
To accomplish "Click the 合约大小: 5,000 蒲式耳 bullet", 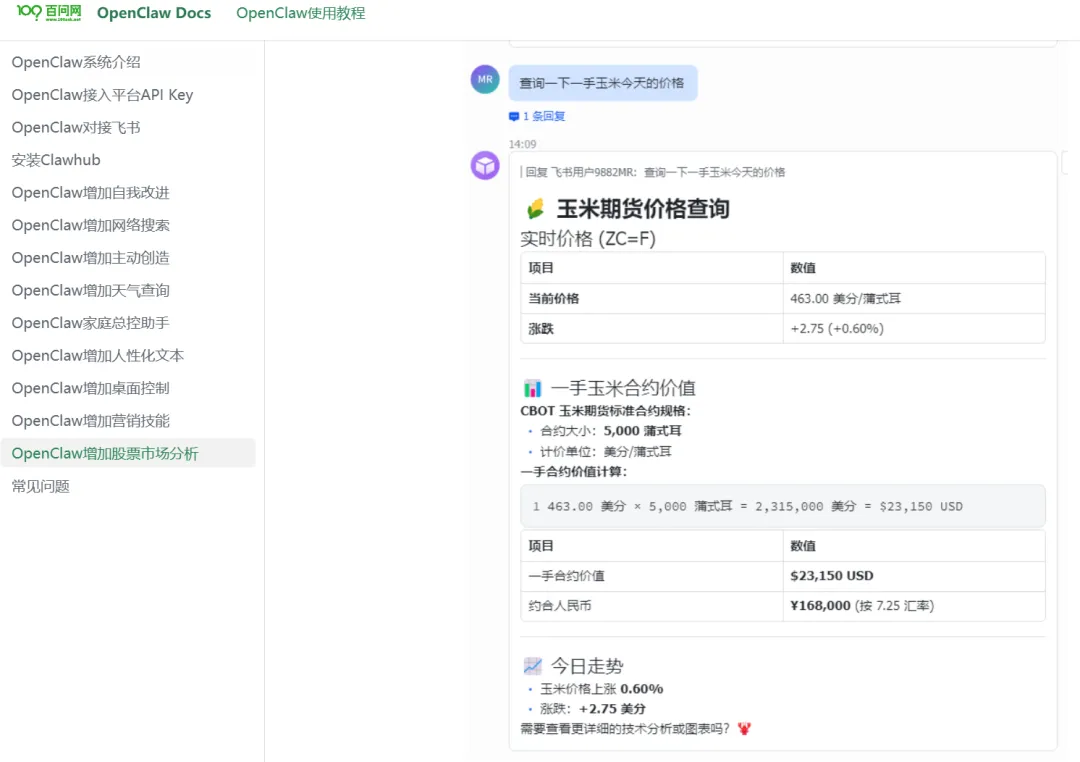I will [610, 431].
